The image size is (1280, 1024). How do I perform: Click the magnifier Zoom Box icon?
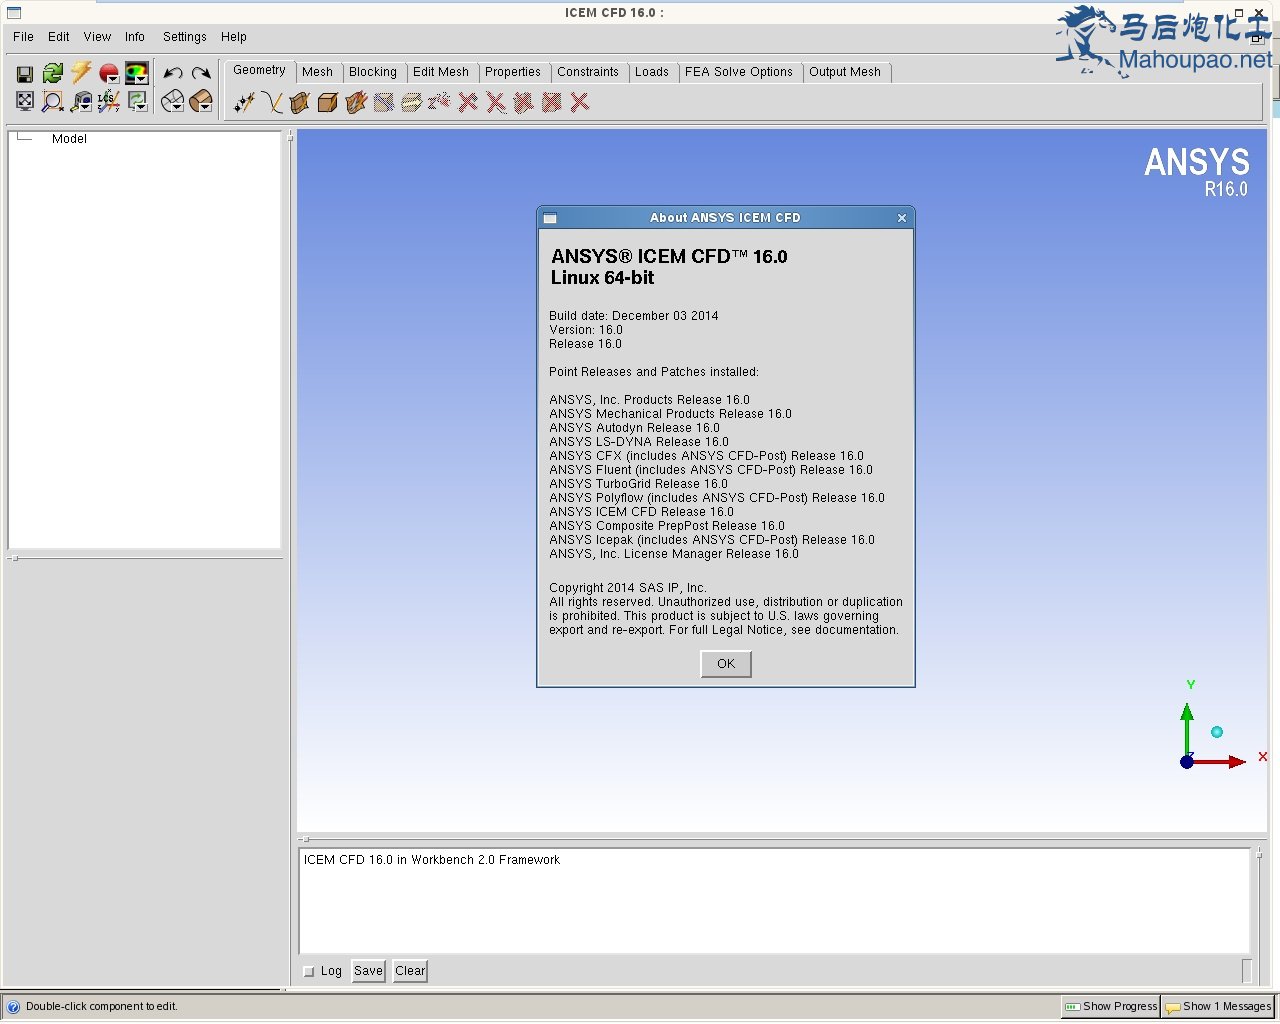53,101
